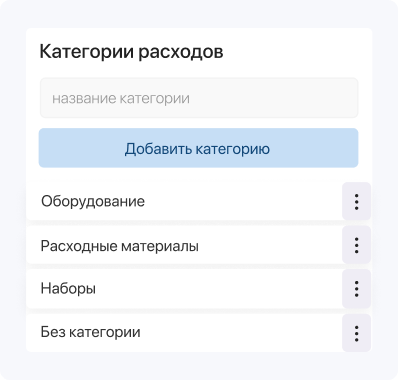Click the Наборы label text

tap(68, 289)
